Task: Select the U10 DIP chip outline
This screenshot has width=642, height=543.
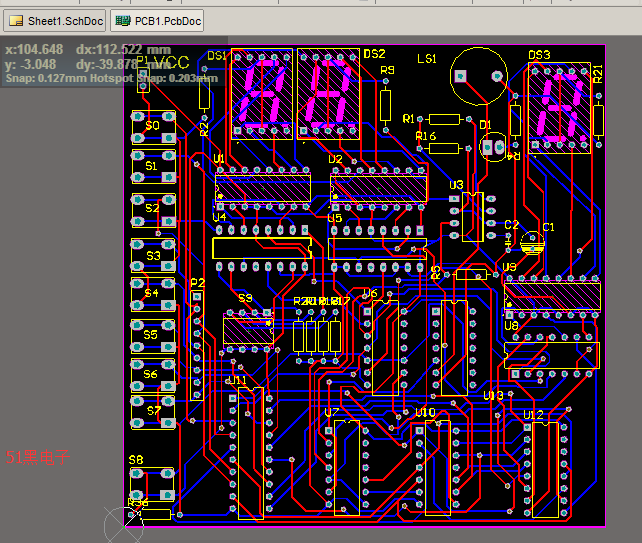Action: pyautogui.click(x=438, y=468)
